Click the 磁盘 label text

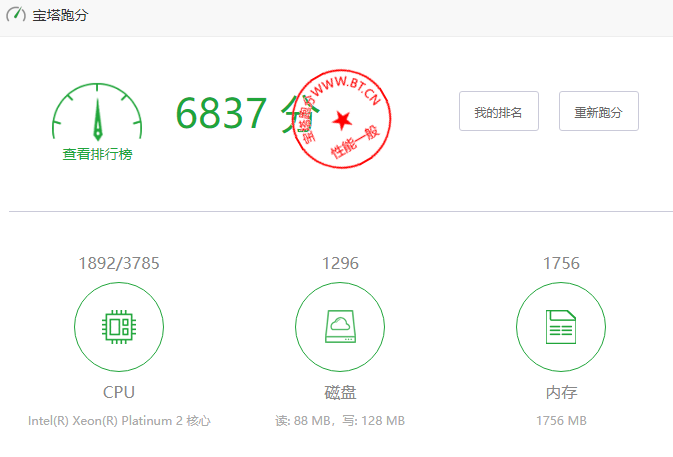point(340,392)
